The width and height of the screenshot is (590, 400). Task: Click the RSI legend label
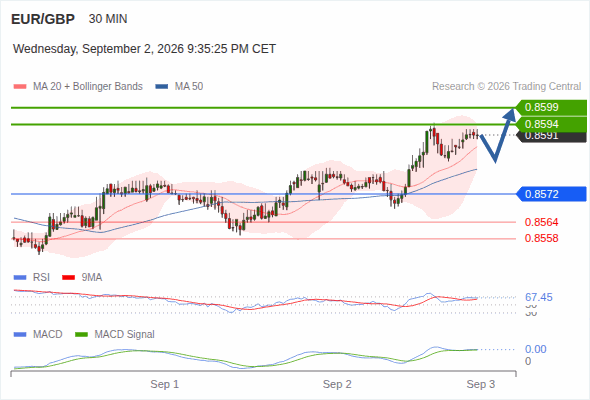pos(41,278)
